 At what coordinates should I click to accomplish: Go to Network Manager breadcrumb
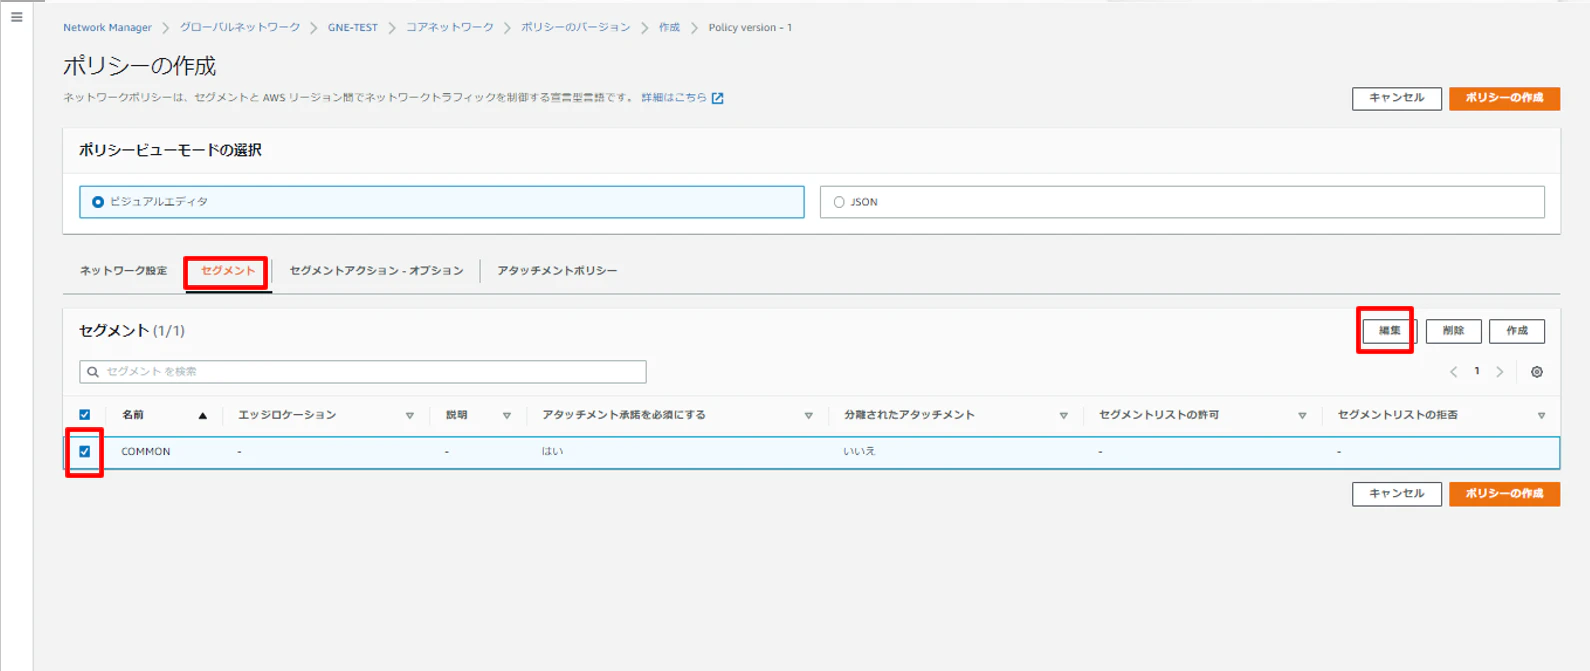(107, 28)
